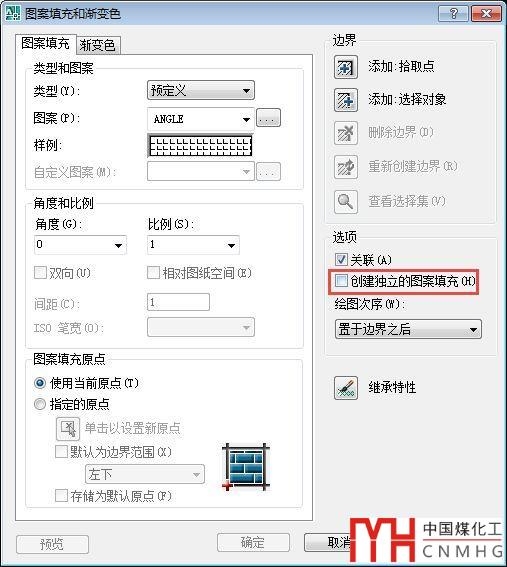Click the set new origin (单击以设置新原点) icon
Screen dimensions: 507x567
(68, 429)
